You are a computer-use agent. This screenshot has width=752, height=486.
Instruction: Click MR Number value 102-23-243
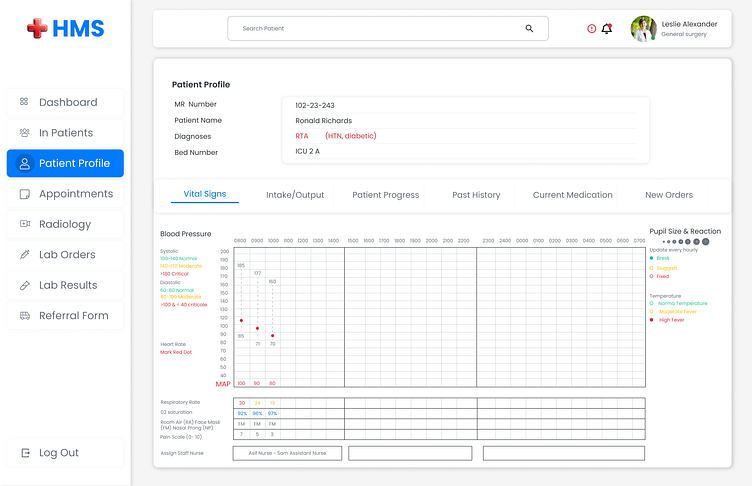pos(315,105)
